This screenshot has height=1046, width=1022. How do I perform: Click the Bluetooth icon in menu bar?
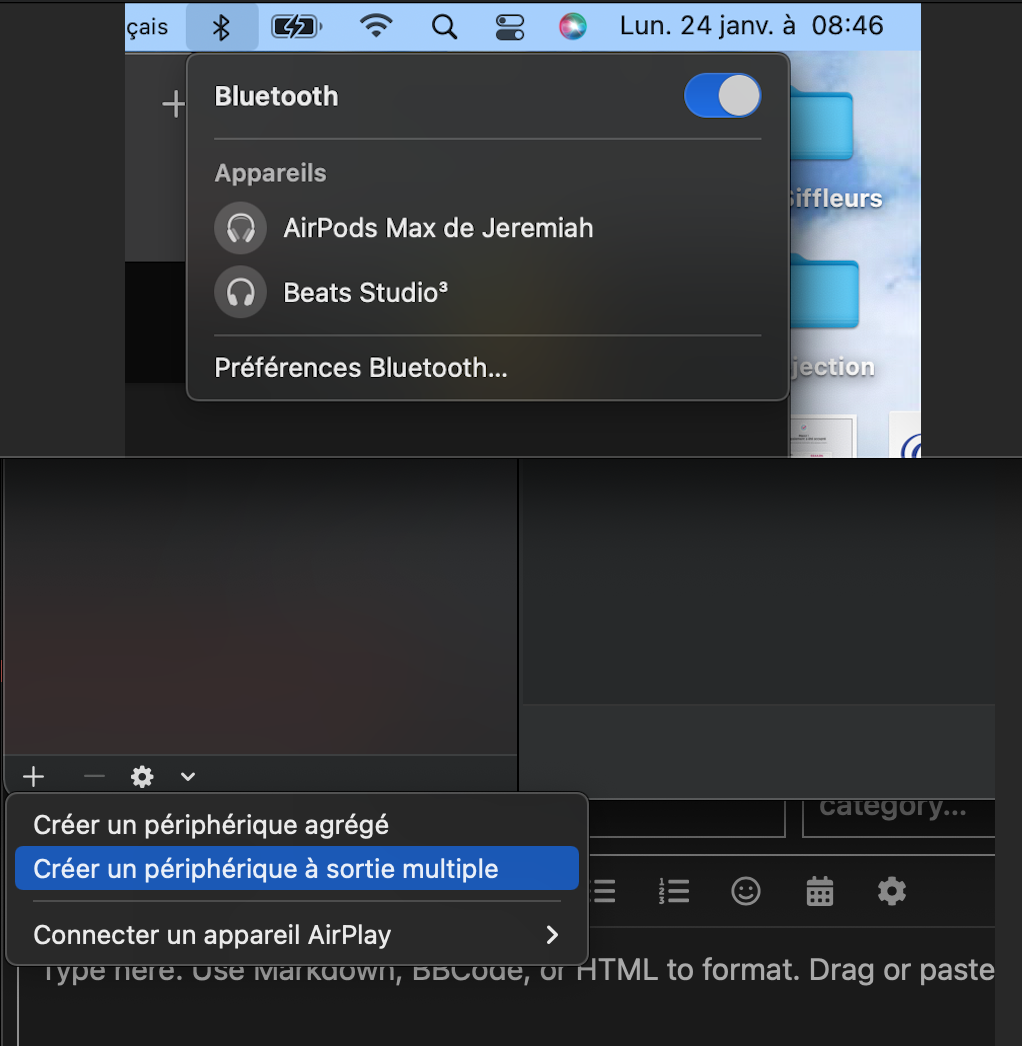coord(221,27)
